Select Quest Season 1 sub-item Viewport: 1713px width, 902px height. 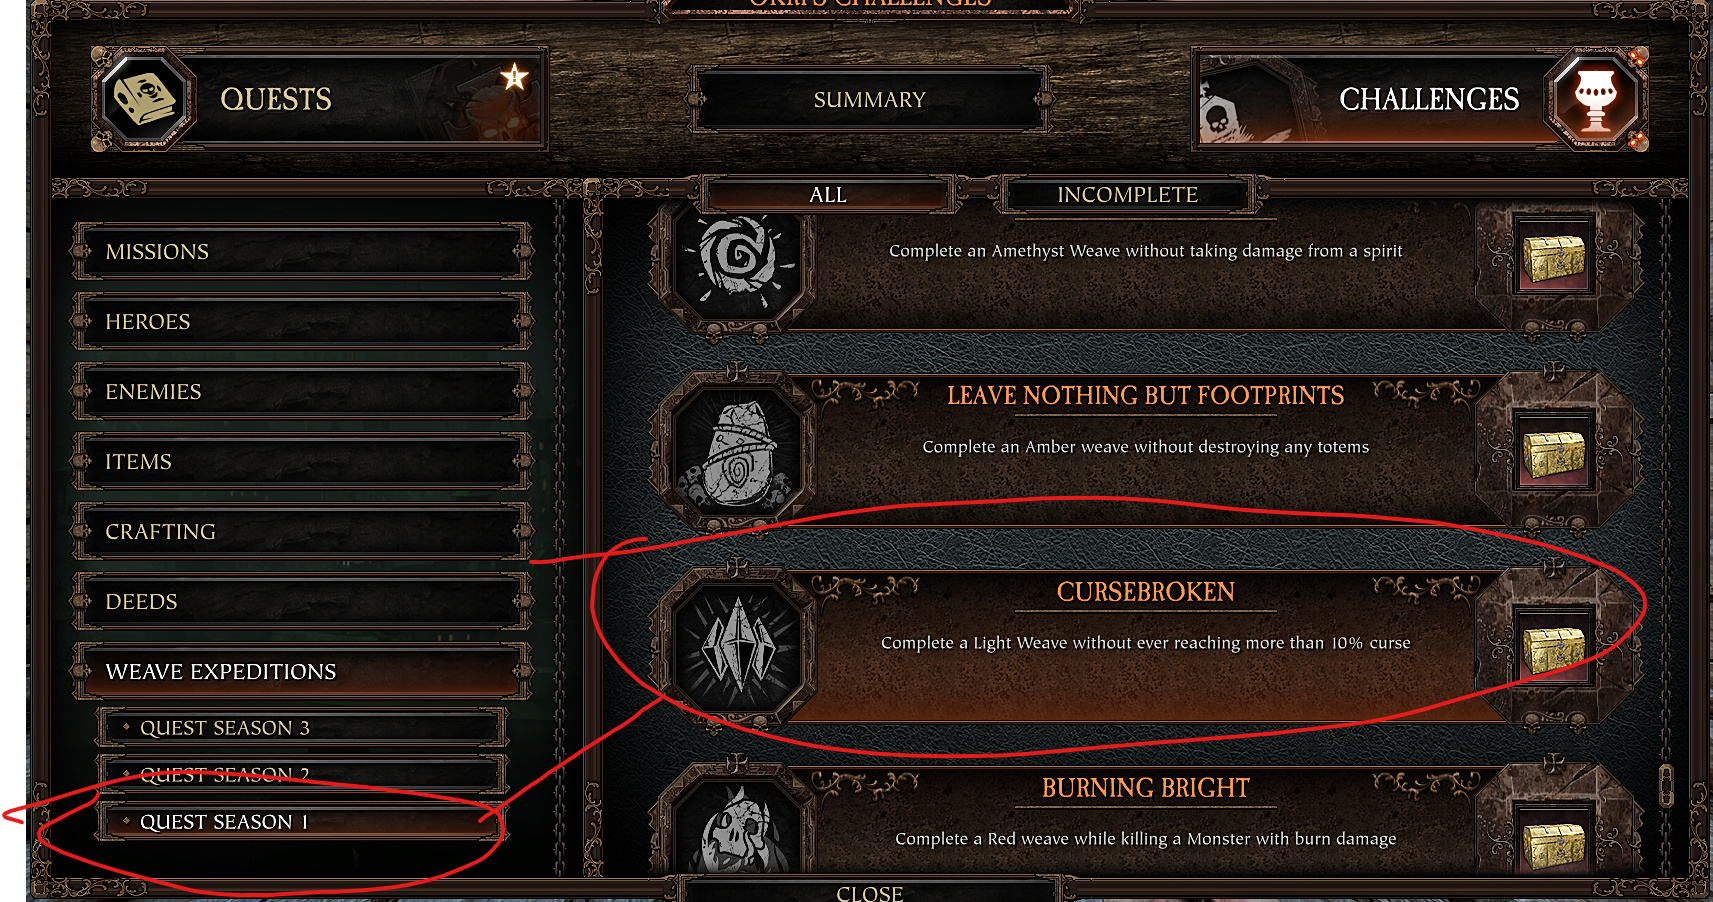pyautogui.click(x=301, y=821)
